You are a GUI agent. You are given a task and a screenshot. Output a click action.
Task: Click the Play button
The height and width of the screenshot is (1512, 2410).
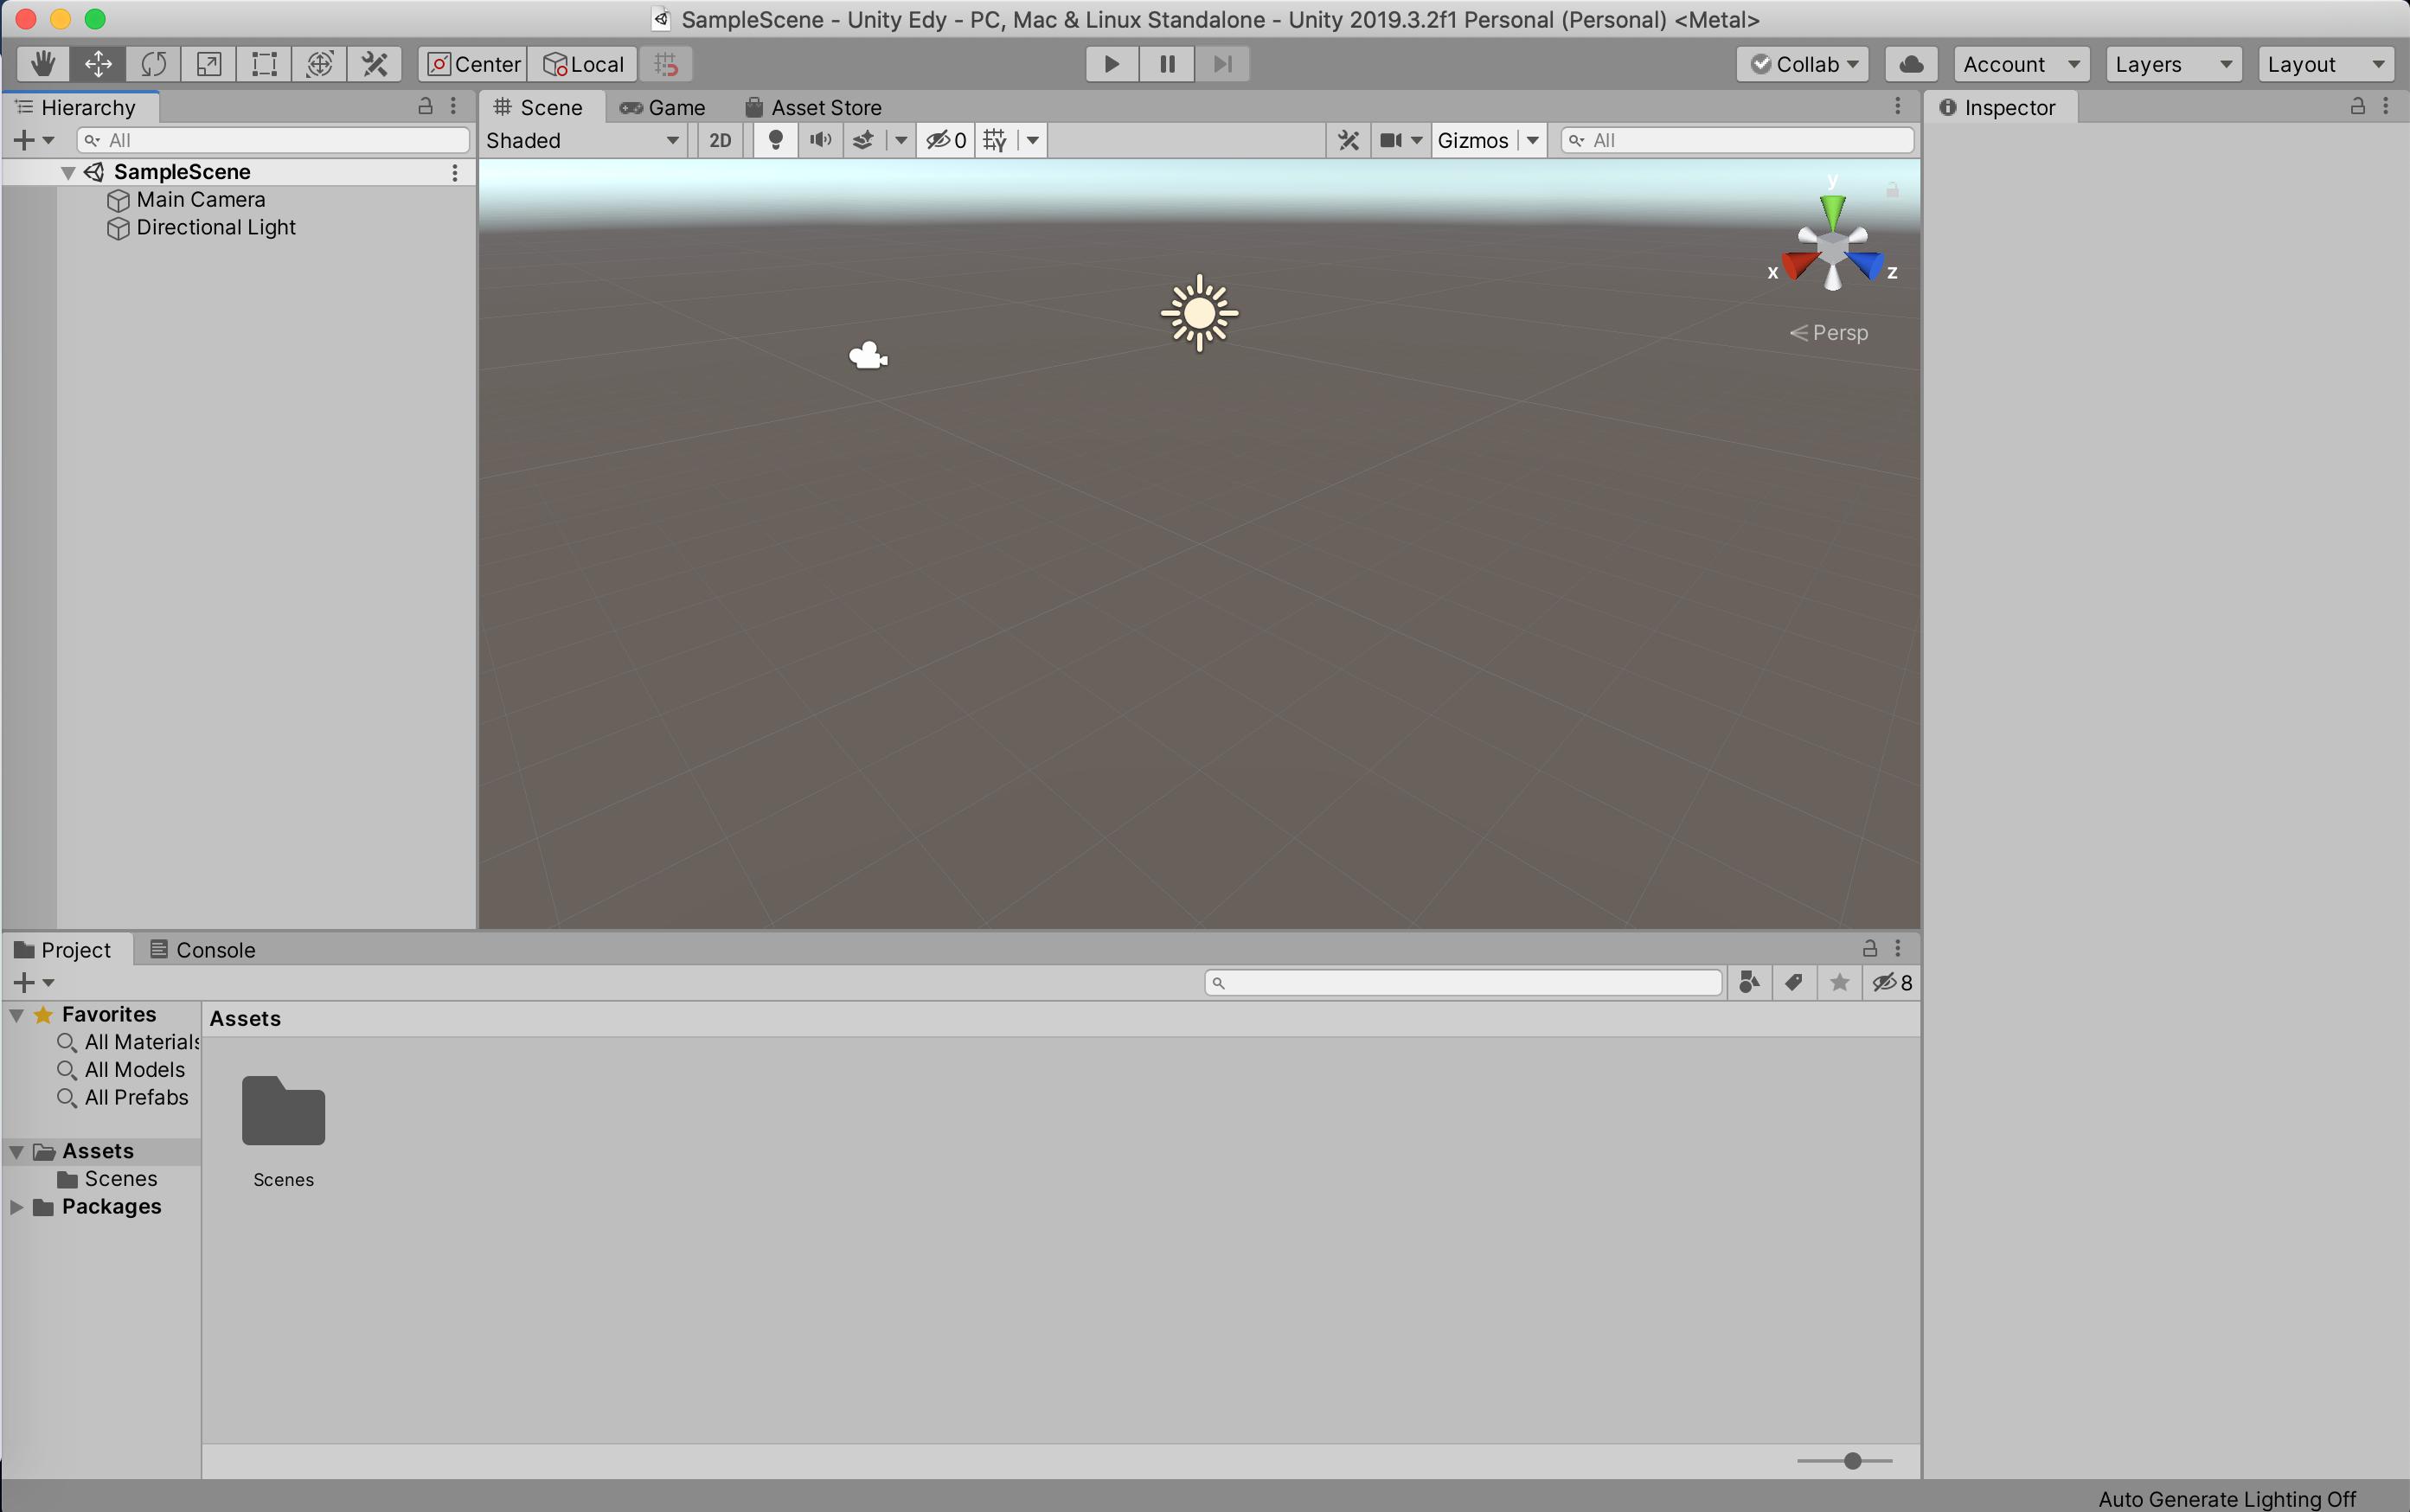pos(1111,64)
